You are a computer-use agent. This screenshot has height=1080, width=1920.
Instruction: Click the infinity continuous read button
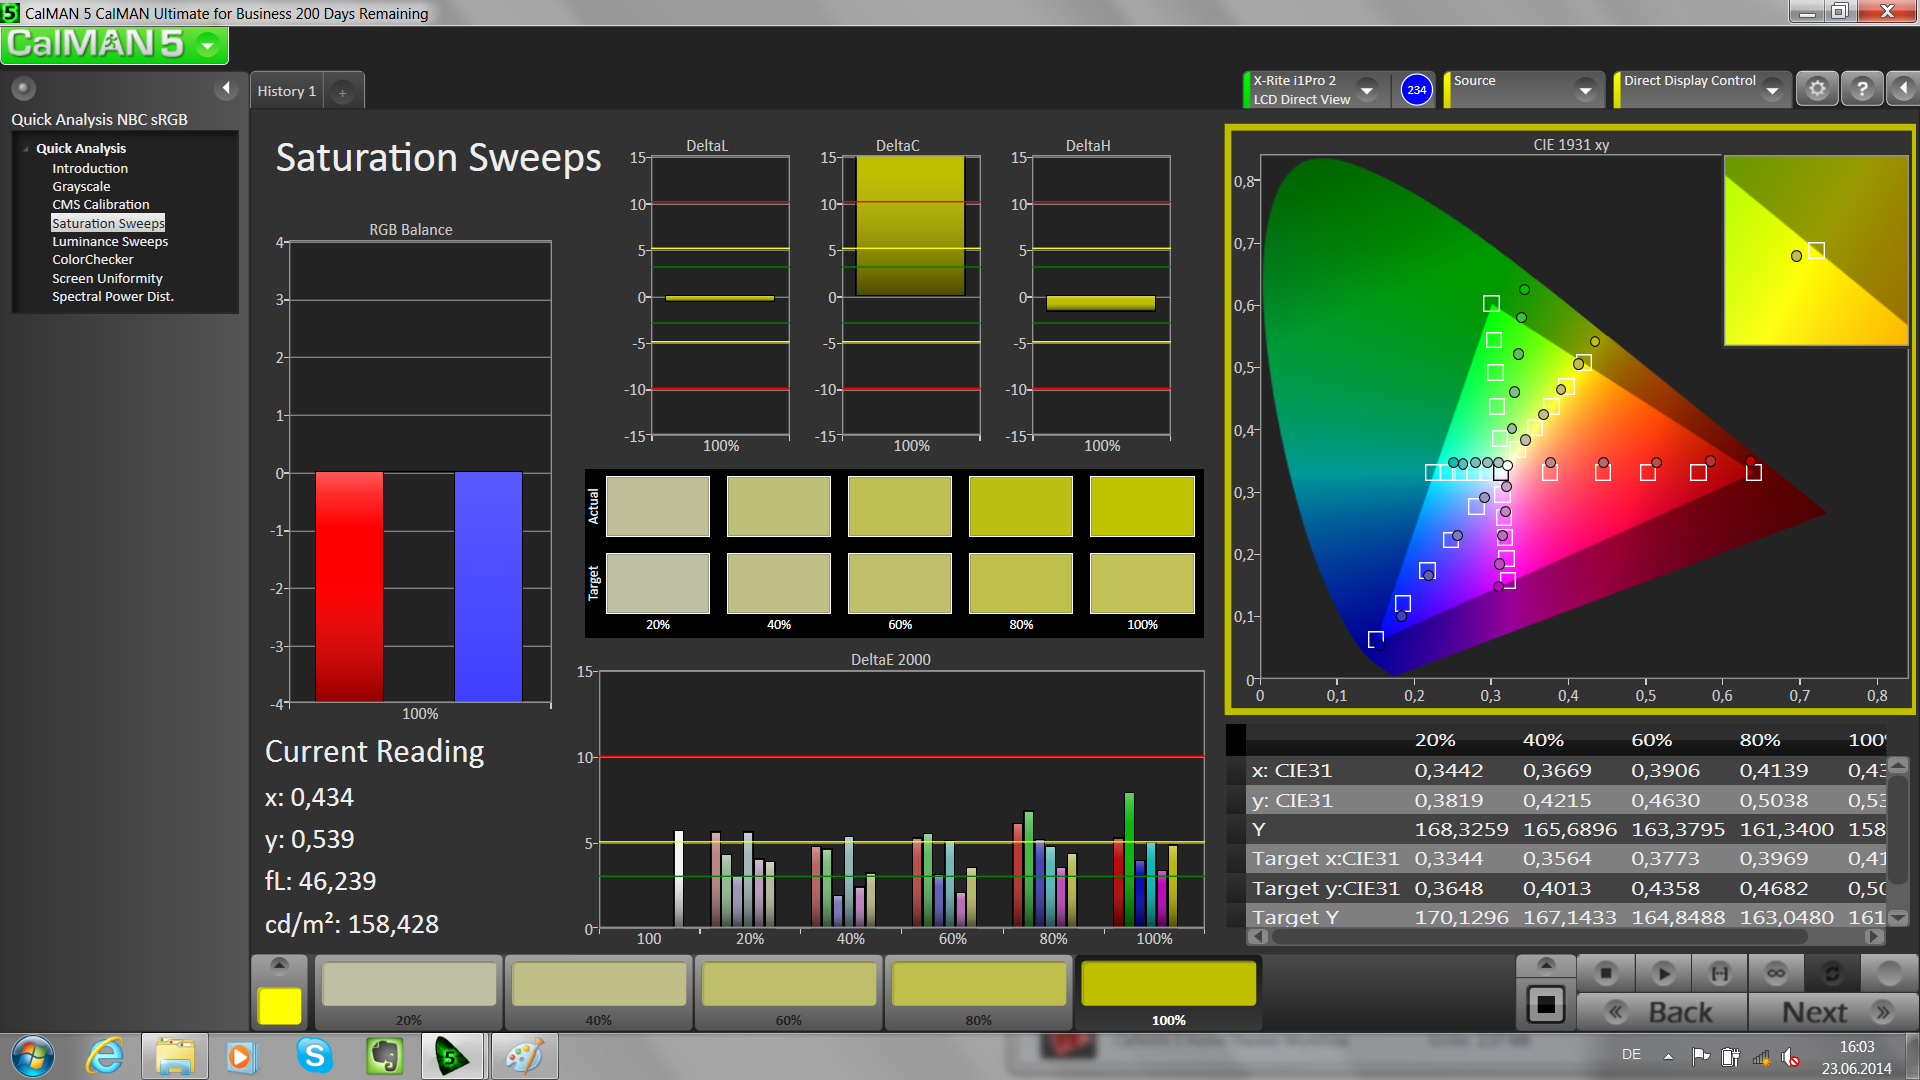coord(1776,973)
